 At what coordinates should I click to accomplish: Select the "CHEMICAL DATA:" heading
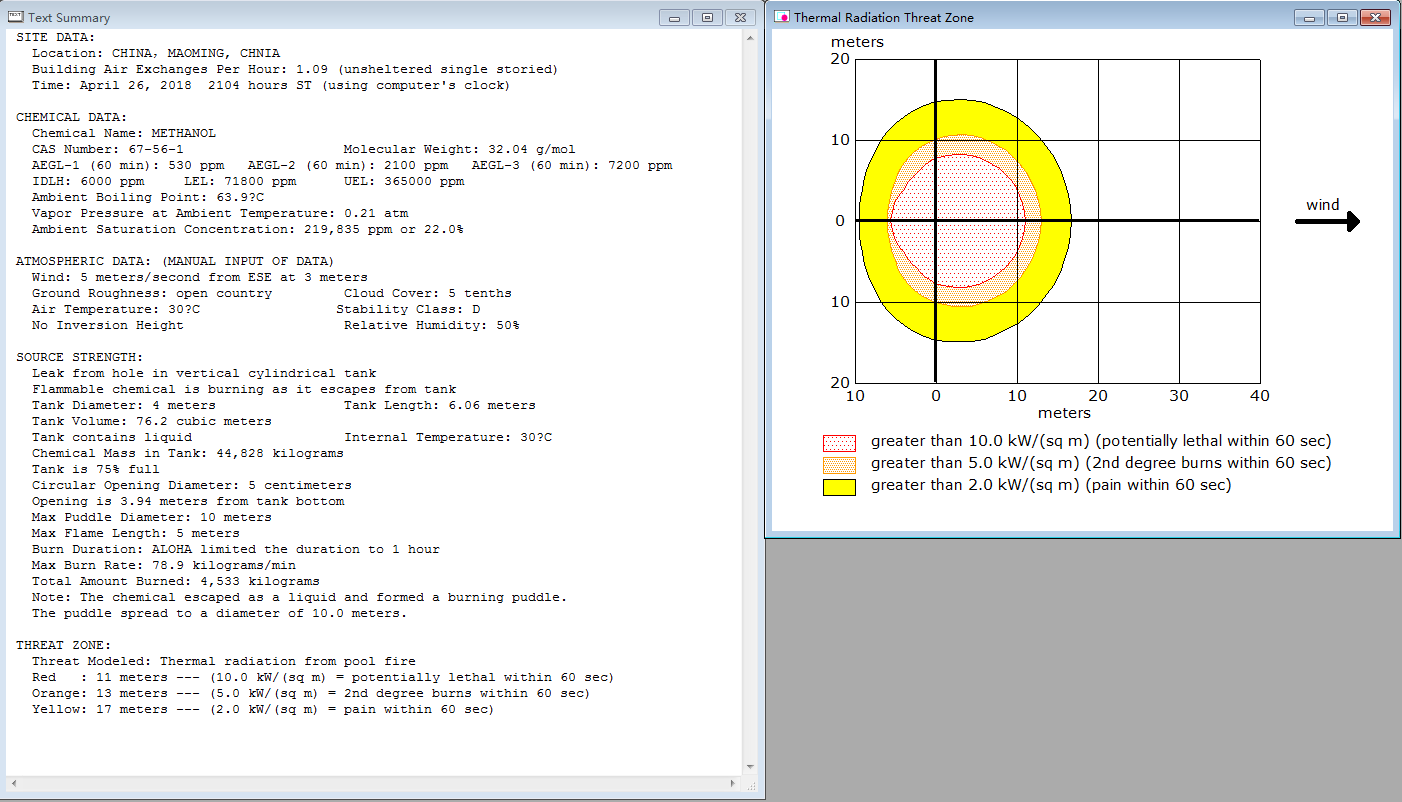click(x=72, y=117)
